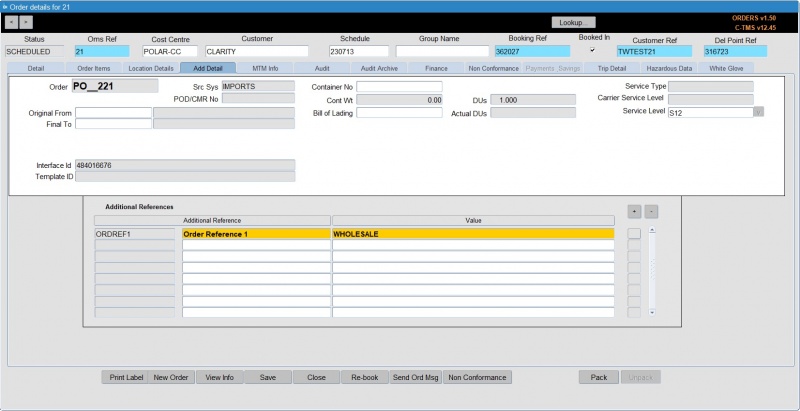Switch to the Finance tab
800x411 pixels.
click(x=436, y=68)
